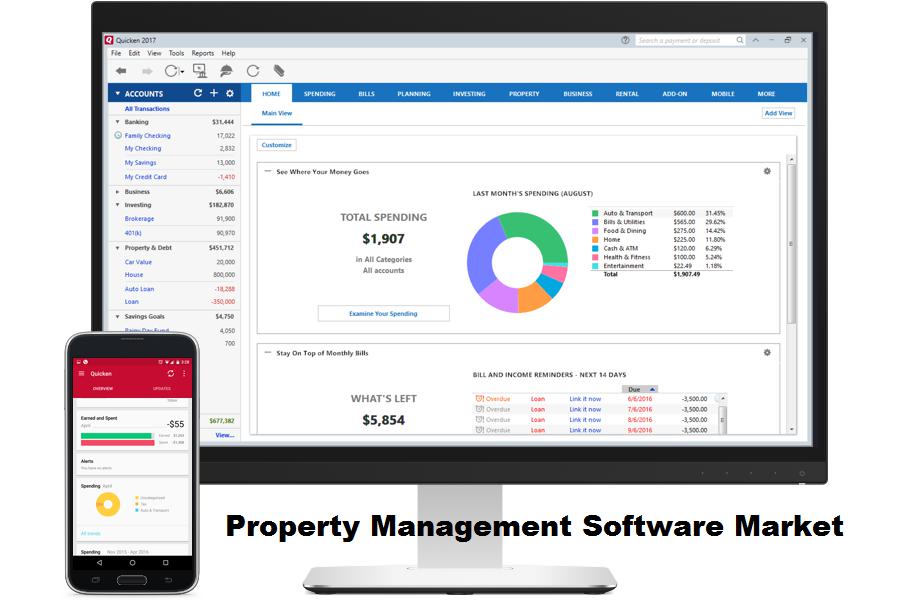Switch to the SPENDING tab
920x600 pixels.
tap(319, 94)
